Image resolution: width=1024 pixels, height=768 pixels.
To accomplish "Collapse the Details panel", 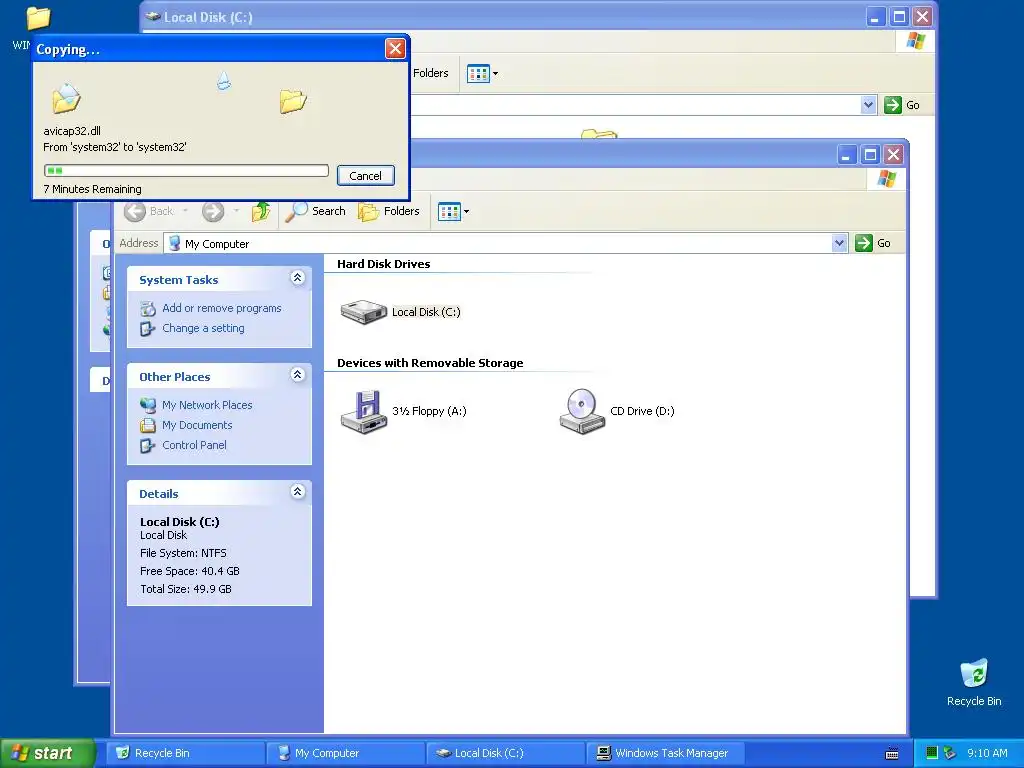I will [297, 492].
